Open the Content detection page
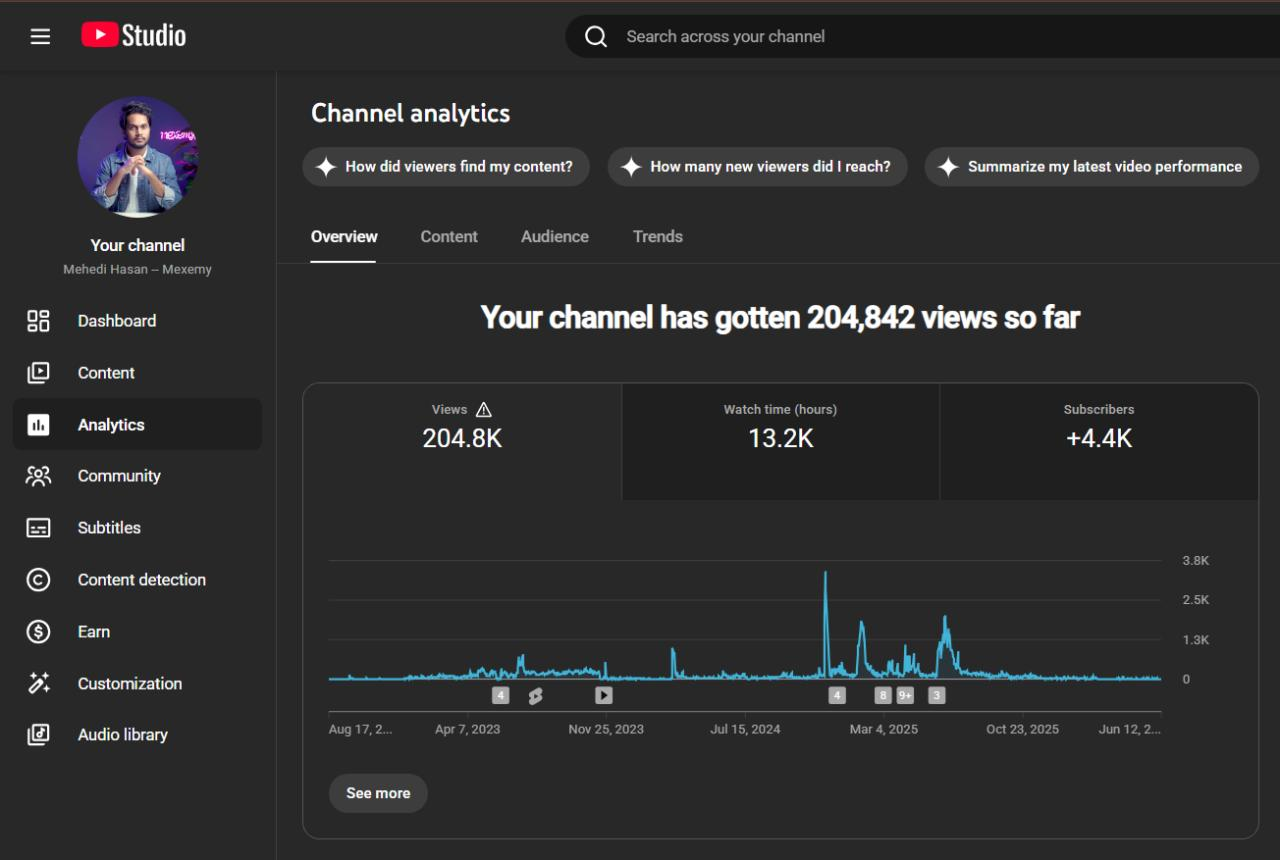The height and width of the screenshot is (860, 1280). tap(137, 580)
